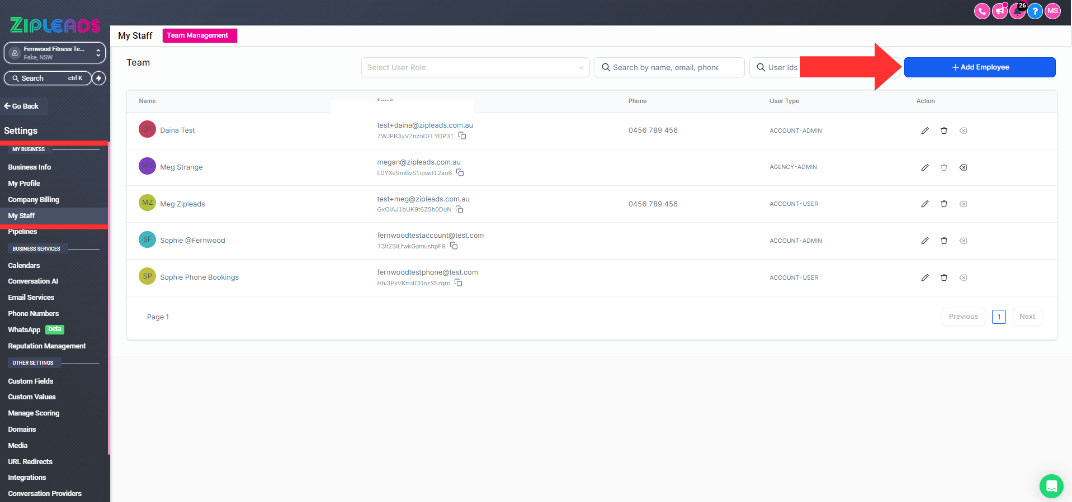Open the blue help question mark
Viewport: 1072px width, 502px height.
click(x=1035, y=11)
